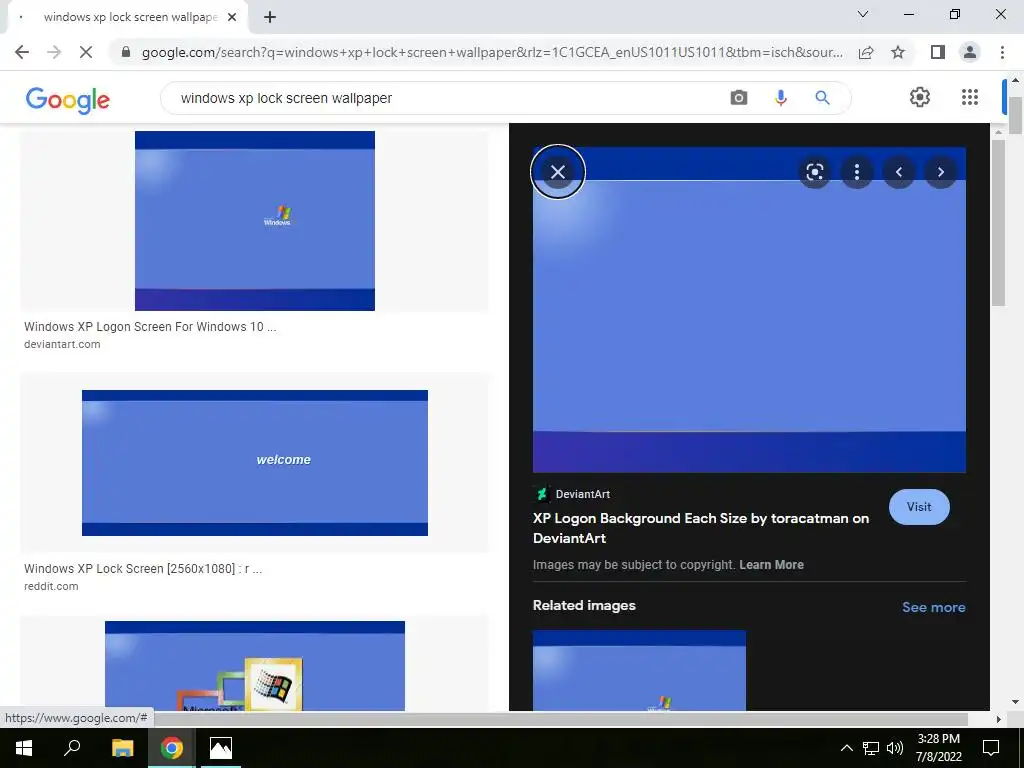1024x768 pixels.
Task: Go to Google logo home
Action: (67, 99)
